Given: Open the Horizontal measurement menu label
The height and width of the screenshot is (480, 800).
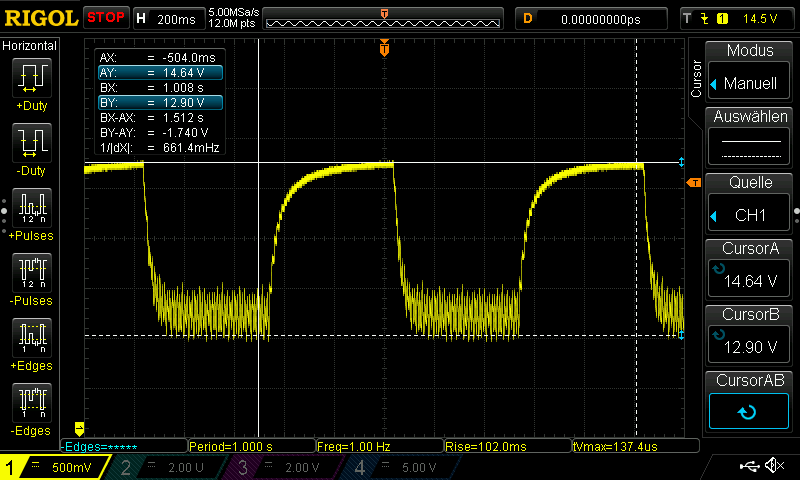Looking at the screenshot, I should (x=30, y=46).
